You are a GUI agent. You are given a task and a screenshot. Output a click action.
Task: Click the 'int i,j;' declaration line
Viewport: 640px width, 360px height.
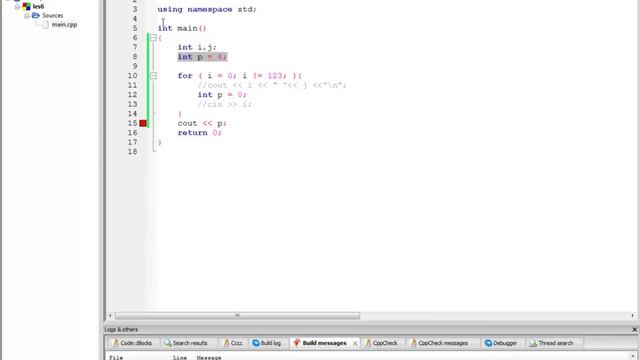(197, 47)
